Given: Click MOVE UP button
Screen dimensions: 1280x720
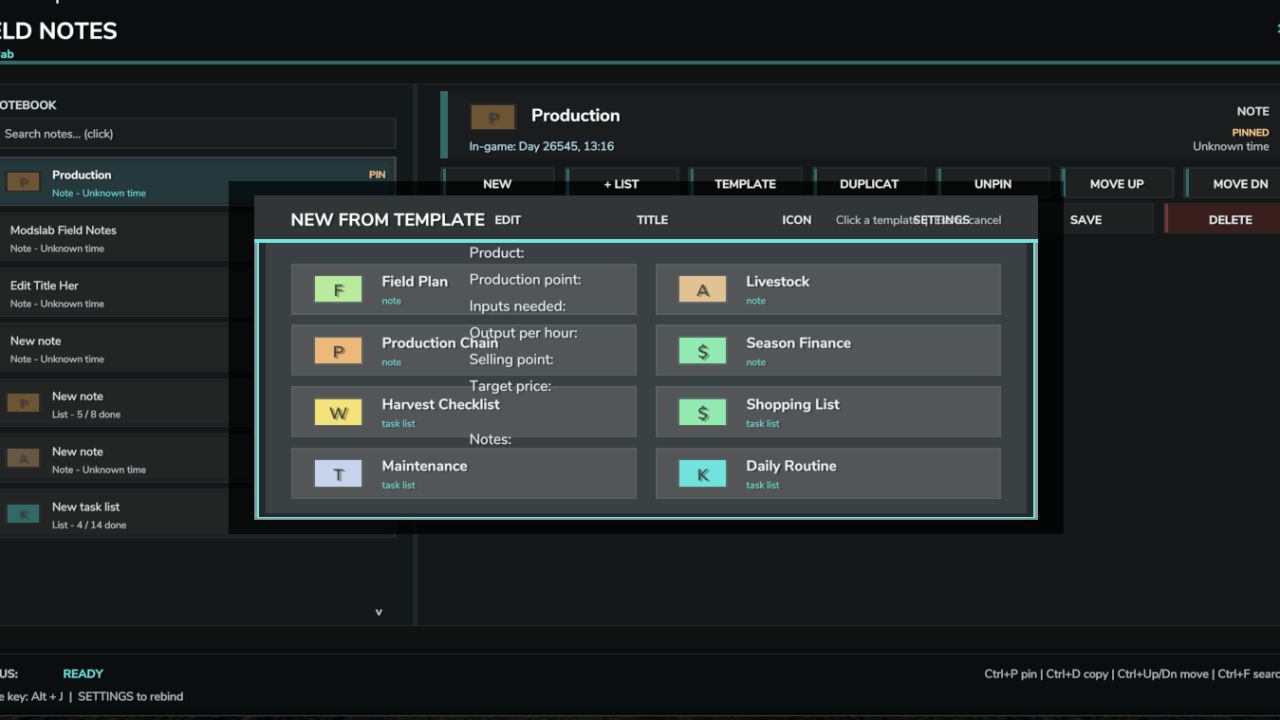Looking at the screenshot, I should pos(1117,184).
